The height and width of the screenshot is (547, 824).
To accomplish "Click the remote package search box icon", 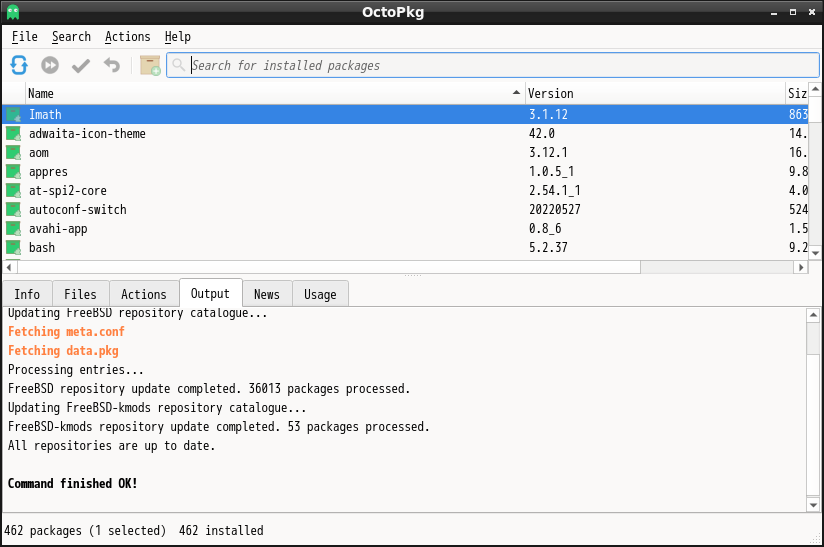I will point(150,65).
